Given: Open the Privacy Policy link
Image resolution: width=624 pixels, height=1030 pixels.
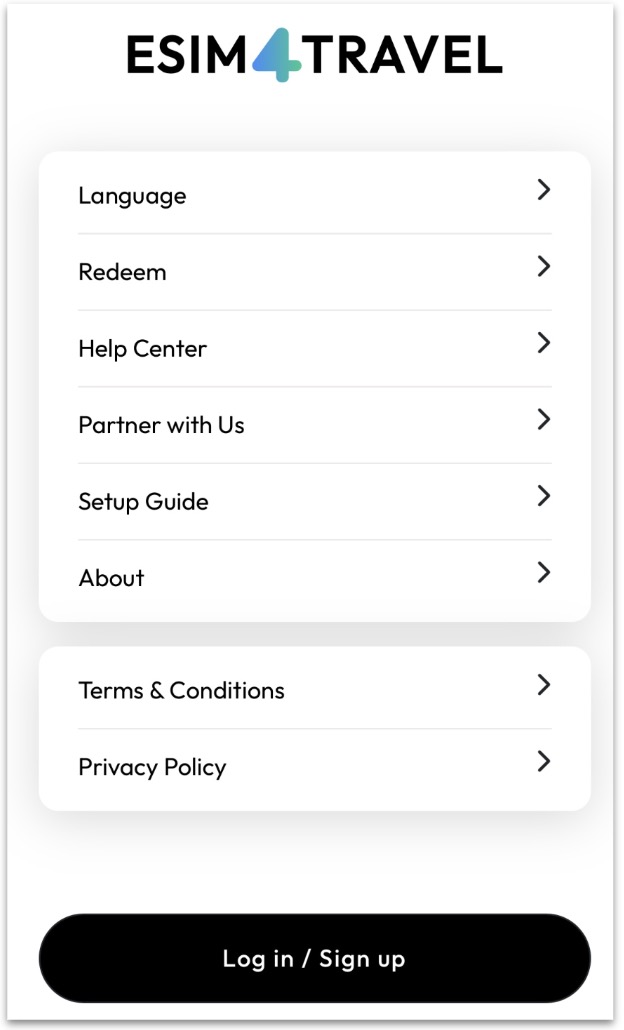Looking at the screenshot, I should pyautogui.click(x=152, y=767).
